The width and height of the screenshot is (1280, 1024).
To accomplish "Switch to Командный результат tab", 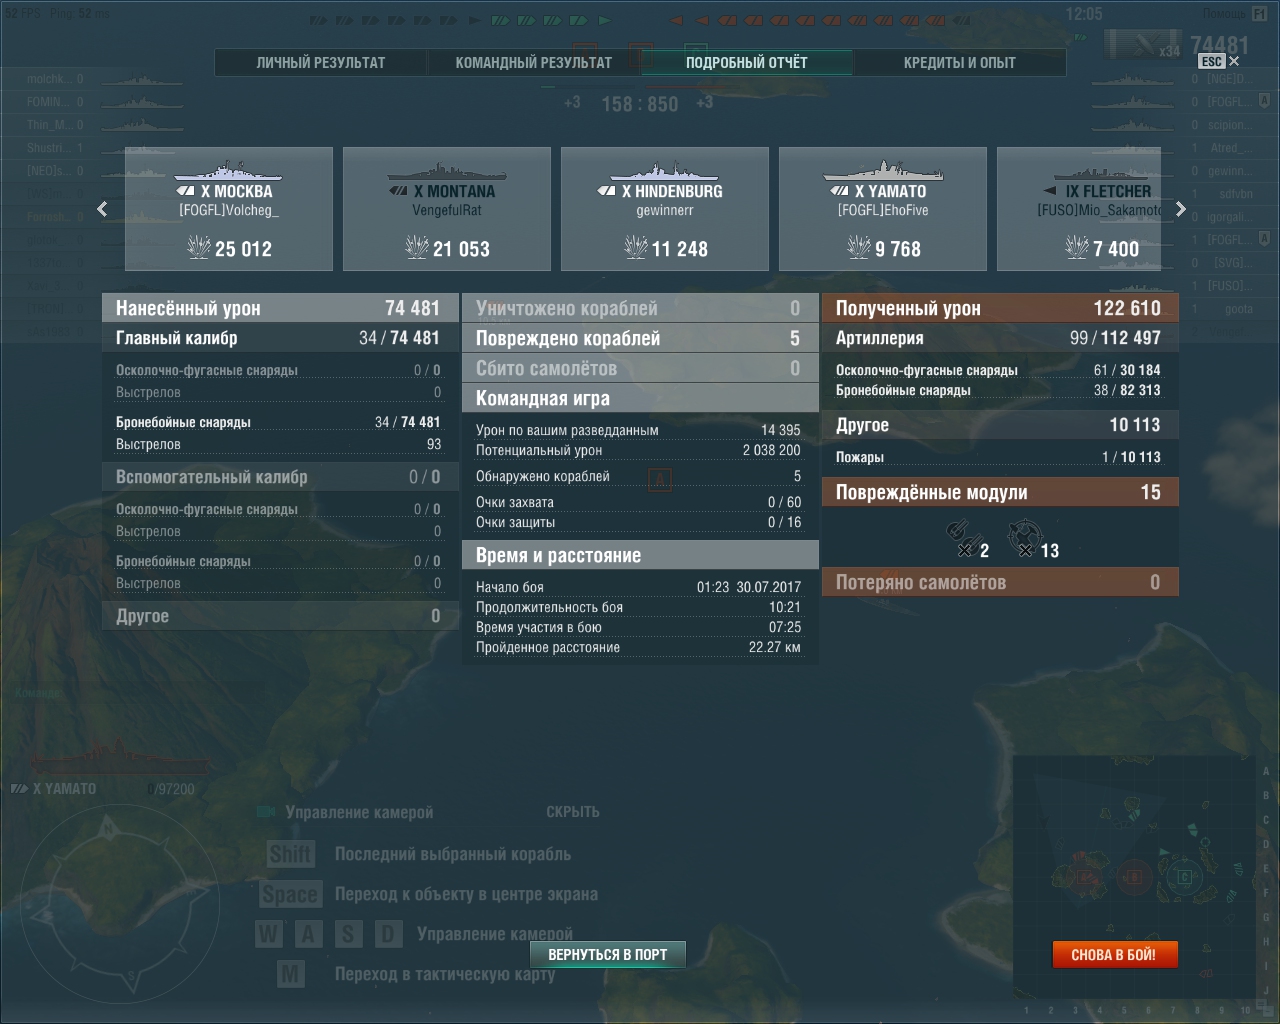I will pyautogui.click(x=533, y=62).
